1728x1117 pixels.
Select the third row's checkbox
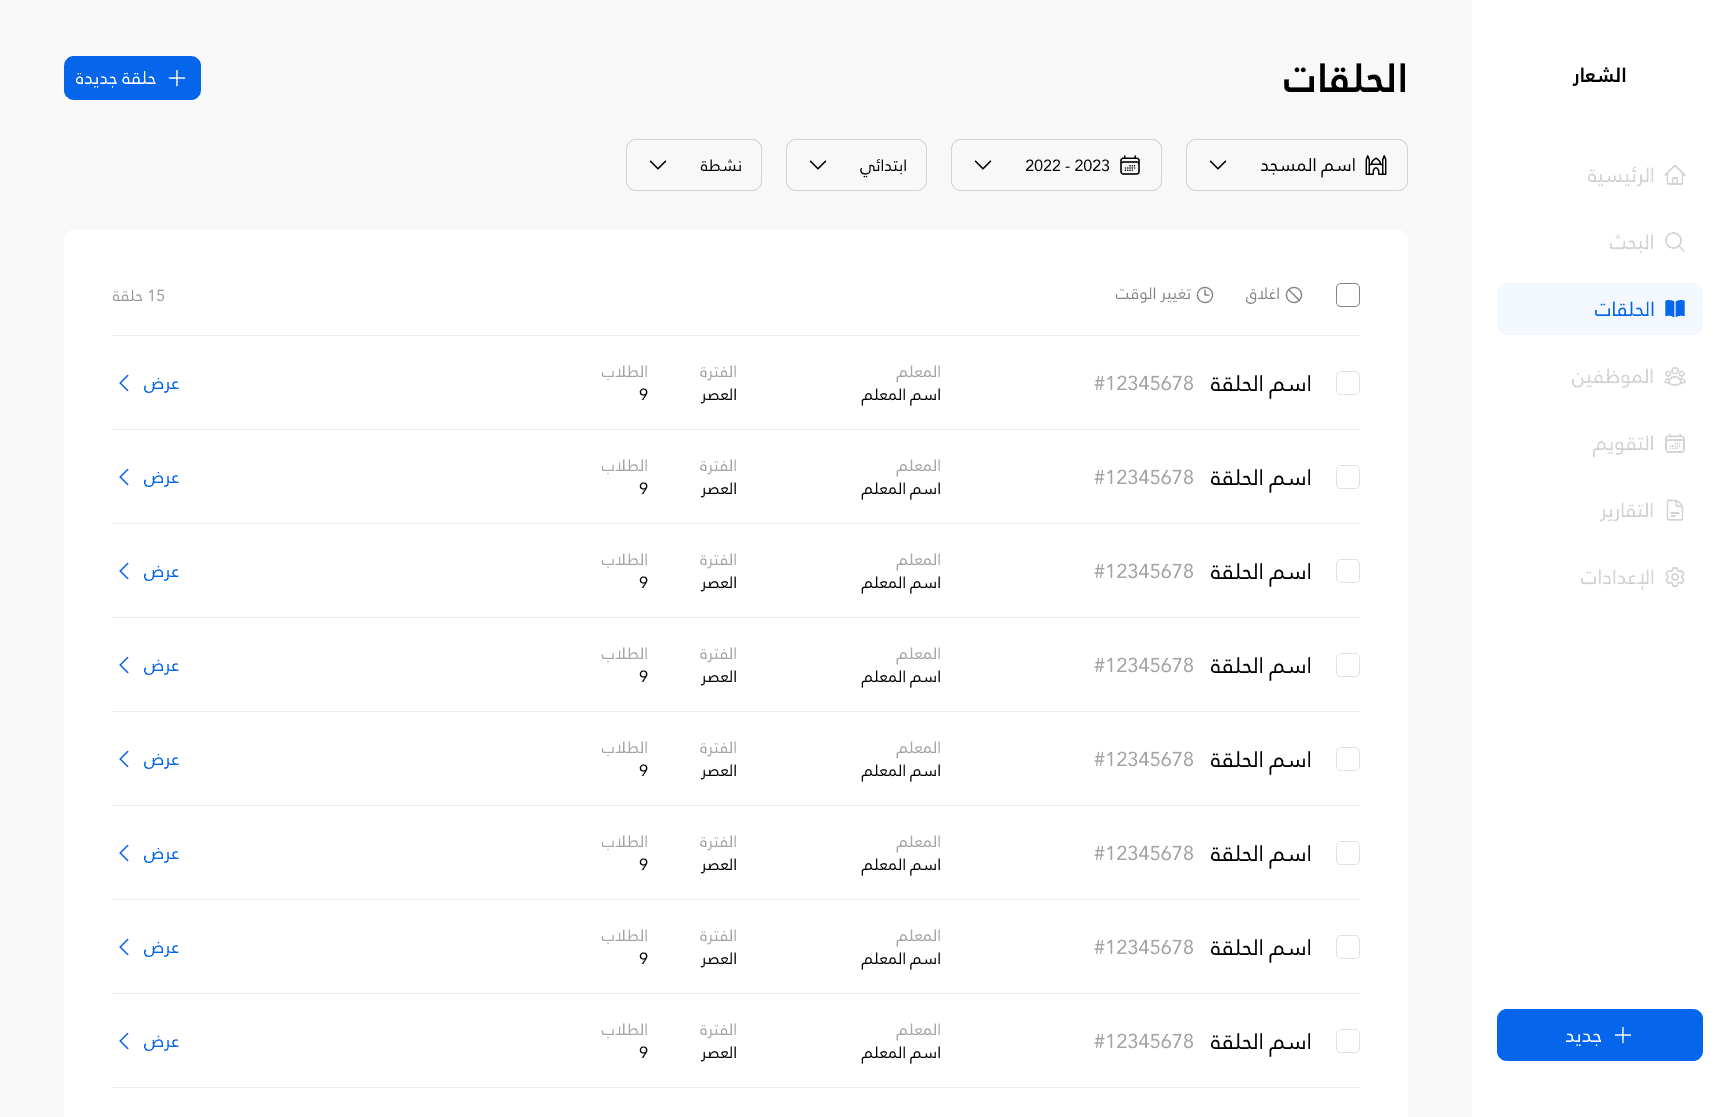1348,571
